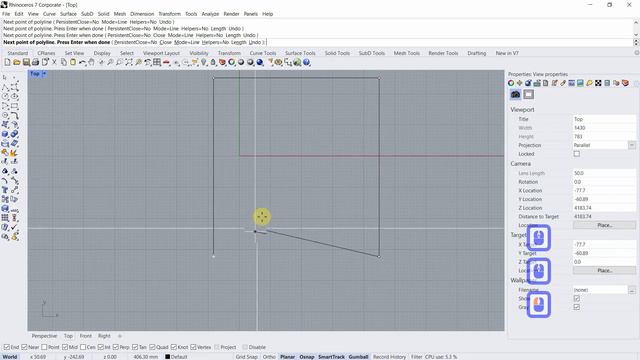Open the Curve menu
640x360 pixels.
[x=49, y=14]
